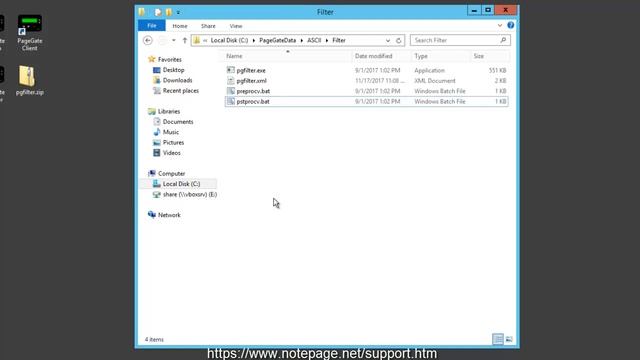Click Application type cell
640x360 pixels.
[x=429, y=70]
